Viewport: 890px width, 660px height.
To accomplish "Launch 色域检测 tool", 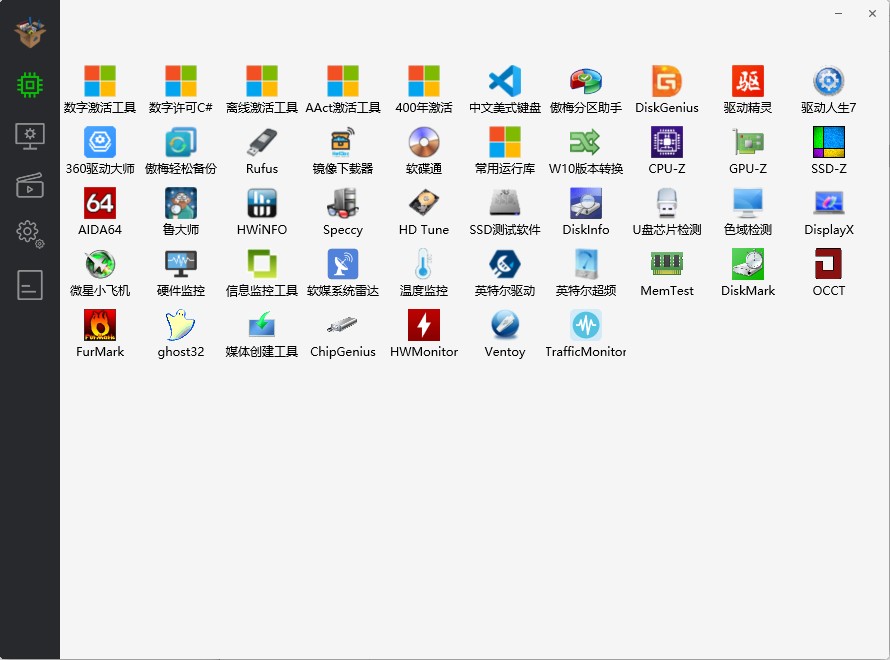I will tap(748, 212).
